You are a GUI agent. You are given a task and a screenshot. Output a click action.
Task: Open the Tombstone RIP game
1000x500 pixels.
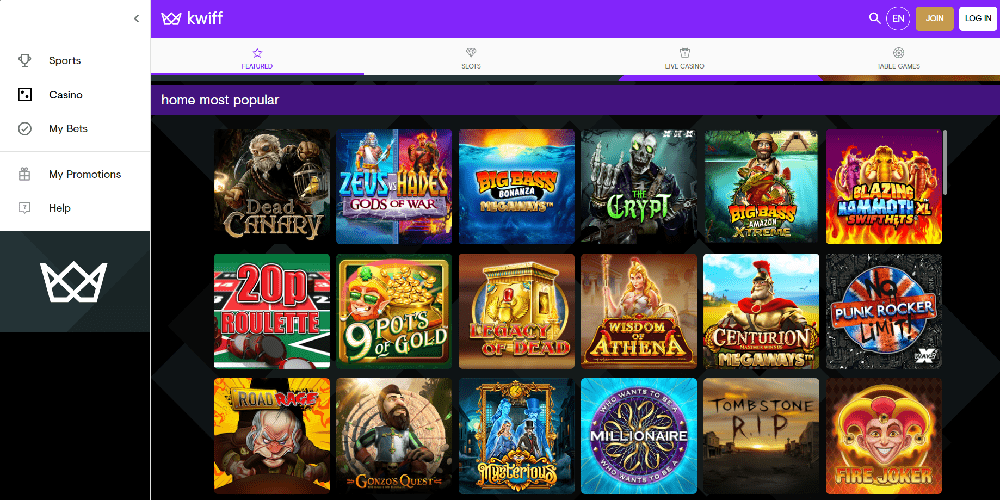pos(761,436)
